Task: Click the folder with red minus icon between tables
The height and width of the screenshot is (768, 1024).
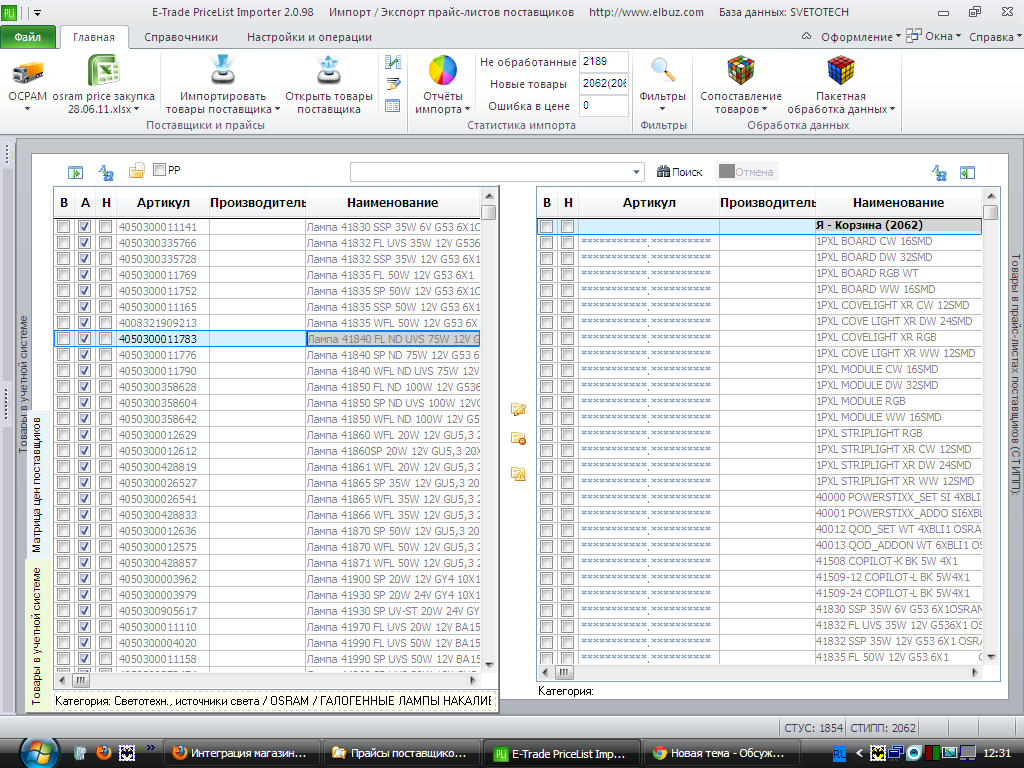Action: (x=518, y=438)
